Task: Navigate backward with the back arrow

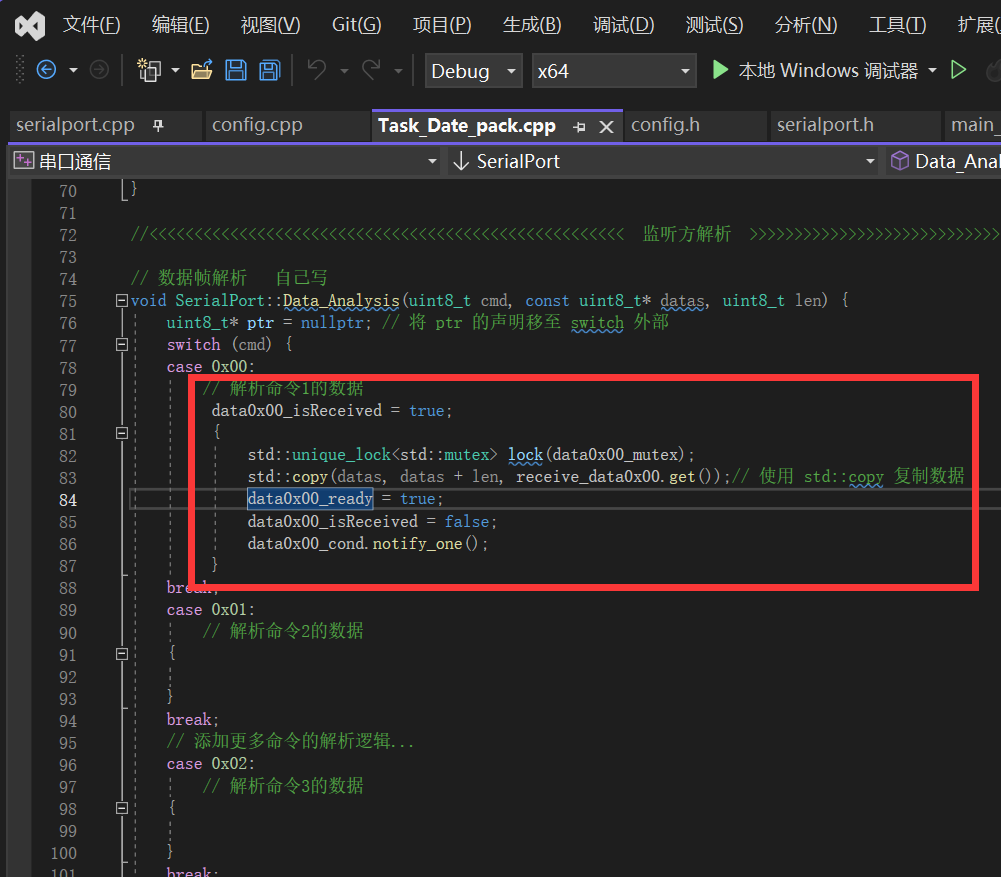Action: (x=47, y=69)
